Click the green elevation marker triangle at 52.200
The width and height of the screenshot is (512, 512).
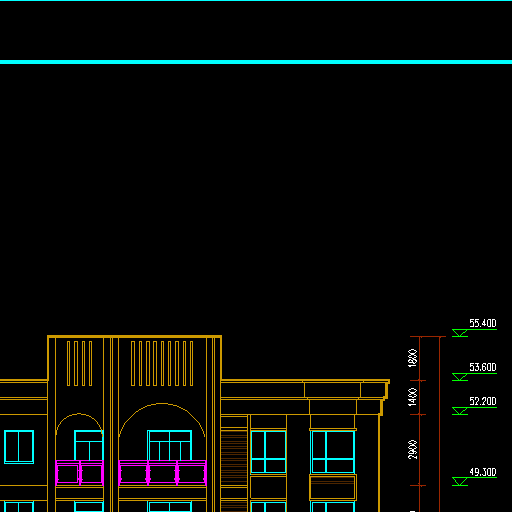coord(460,411)
